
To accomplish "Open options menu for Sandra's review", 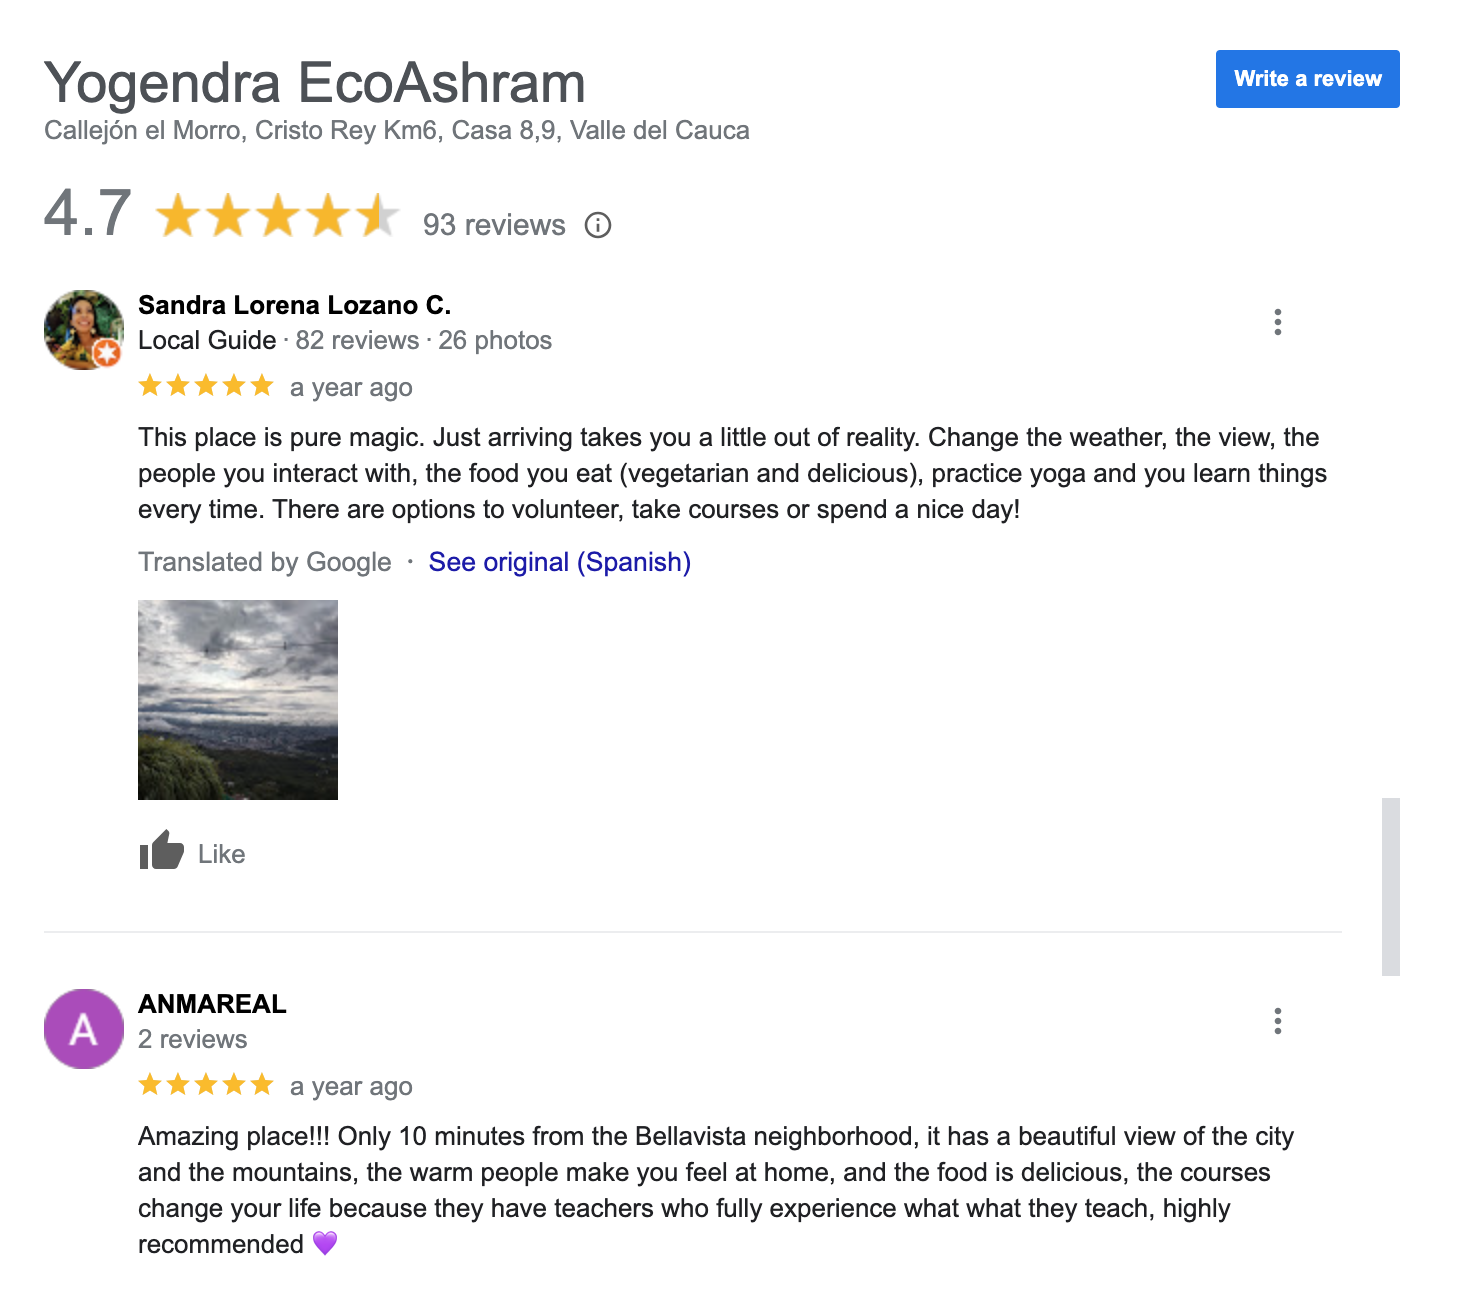I will click(x=1277, y=322).
